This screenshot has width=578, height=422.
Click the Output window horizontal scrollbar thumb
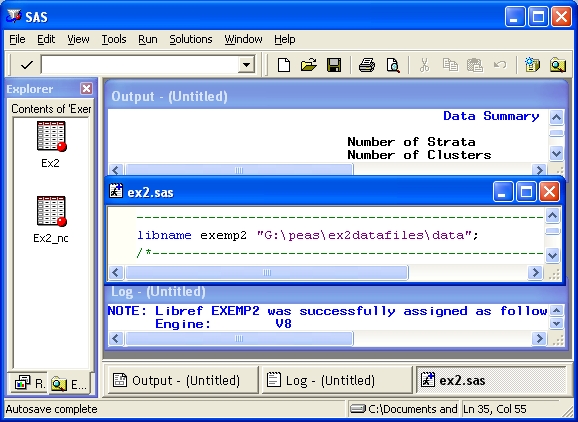[239, 170]
